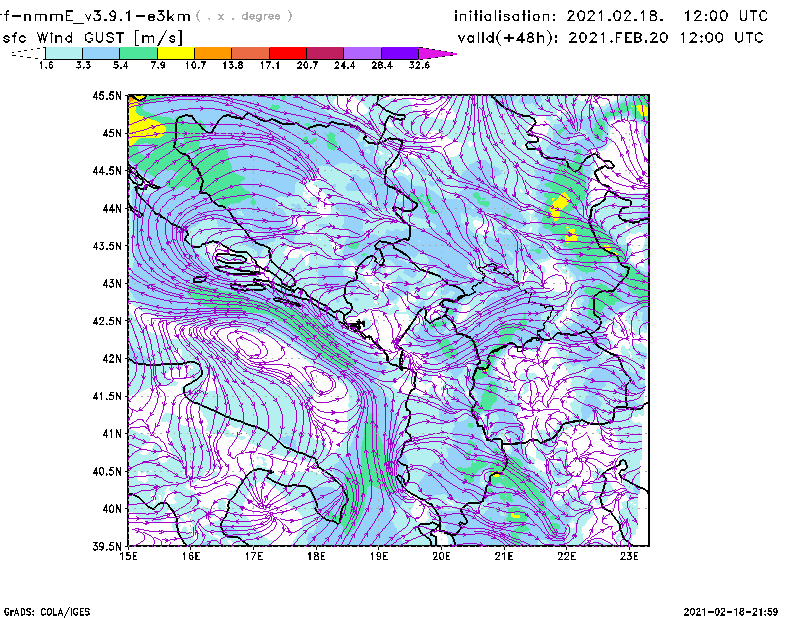Click the 21E longitude label
Screen dimensions: 800x618
click(504, 556)
